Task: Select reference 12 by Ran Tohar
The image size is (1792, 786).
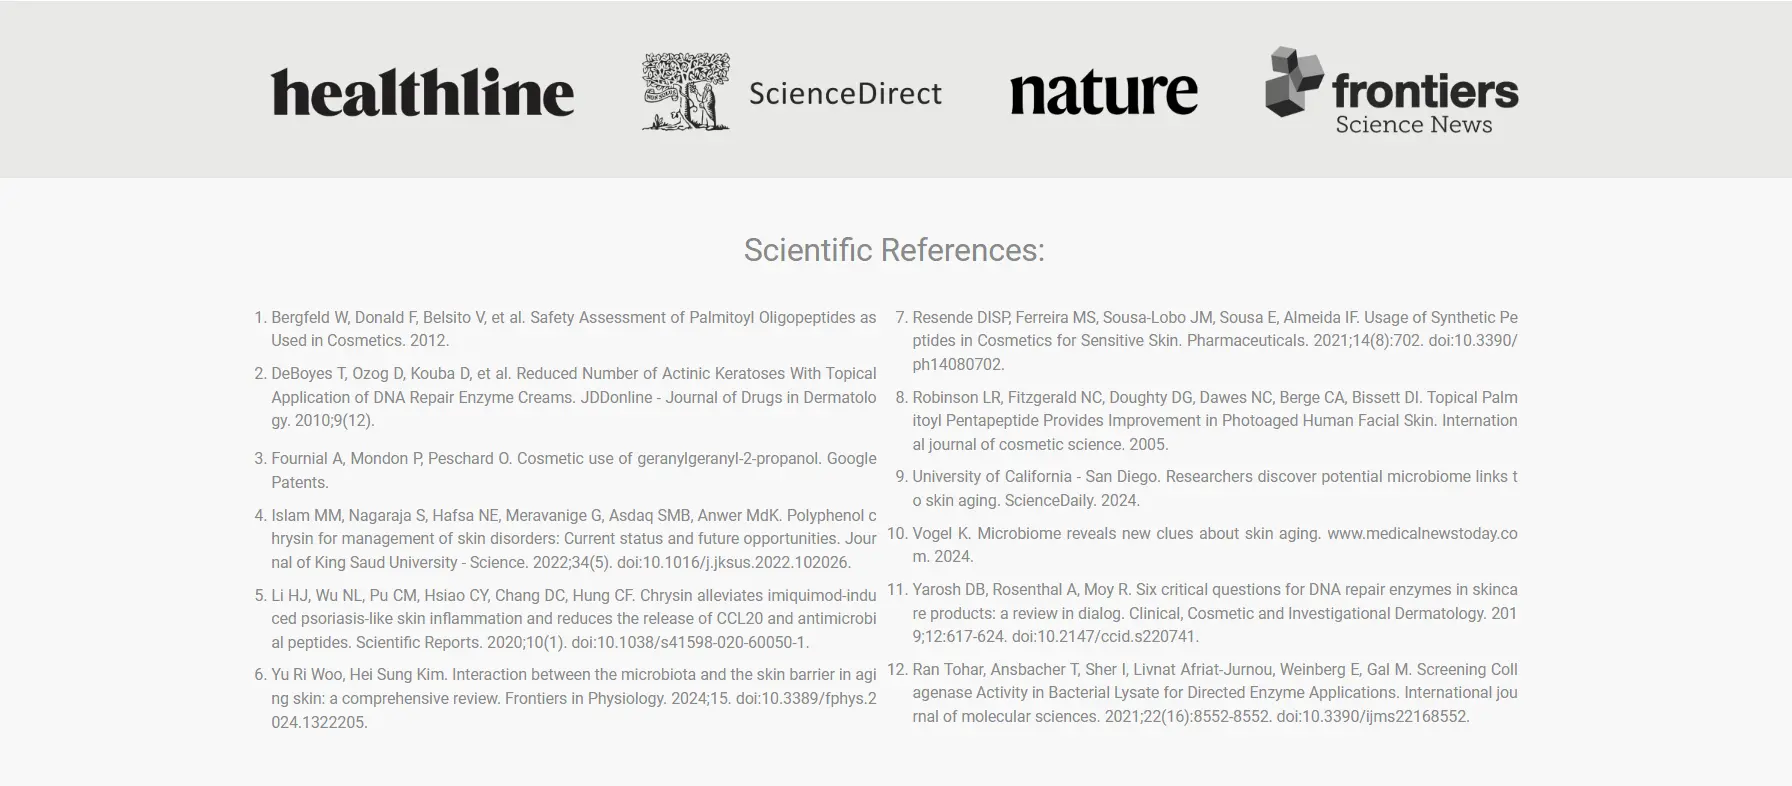Action: [x=1215, y=693]
